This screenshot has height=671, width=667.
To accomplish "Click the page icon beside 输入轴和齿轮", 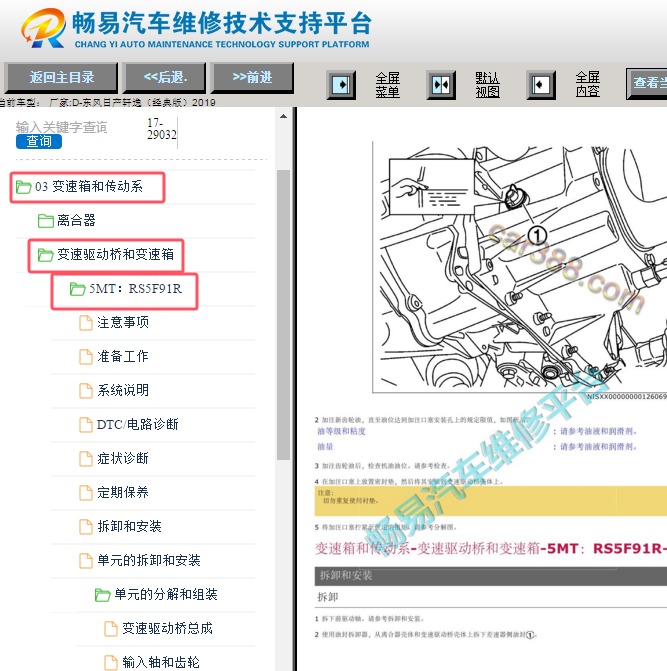I will (x=111, y=663).
